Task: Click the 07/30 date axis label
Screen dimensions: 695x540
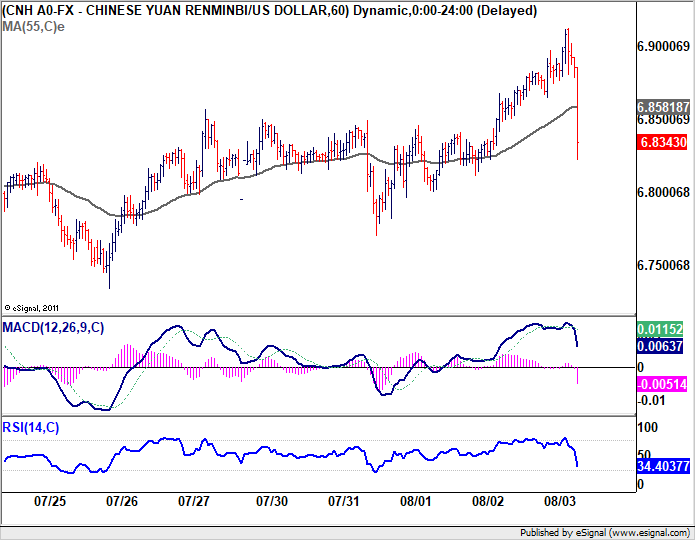Action: (272, 501)
